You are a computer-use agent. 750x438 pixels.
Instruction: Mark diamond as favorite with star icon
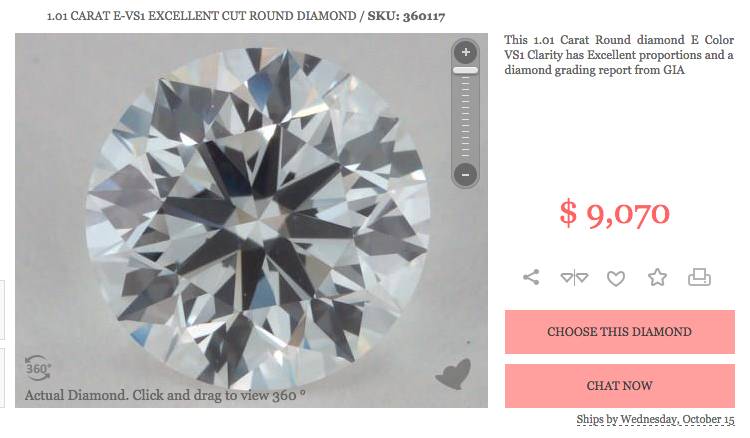[657, 277]
